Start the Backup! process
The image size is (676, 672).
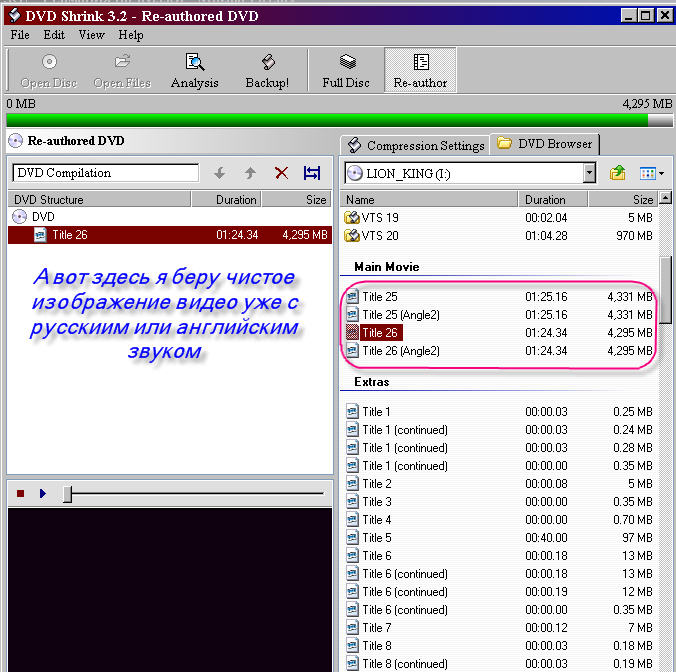tap(267, 70)
